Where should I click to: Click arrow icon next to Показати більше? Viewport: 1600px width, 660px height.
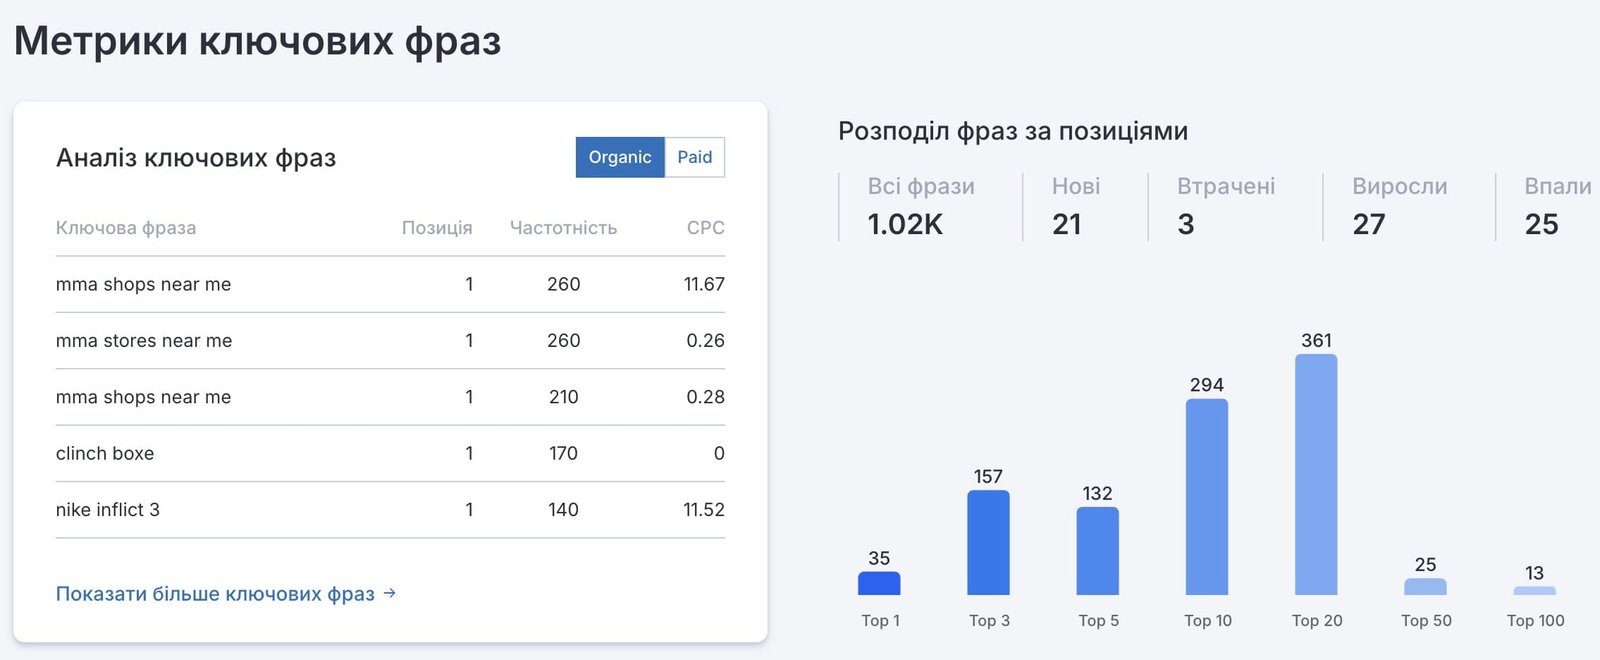[x=390, y=593]
